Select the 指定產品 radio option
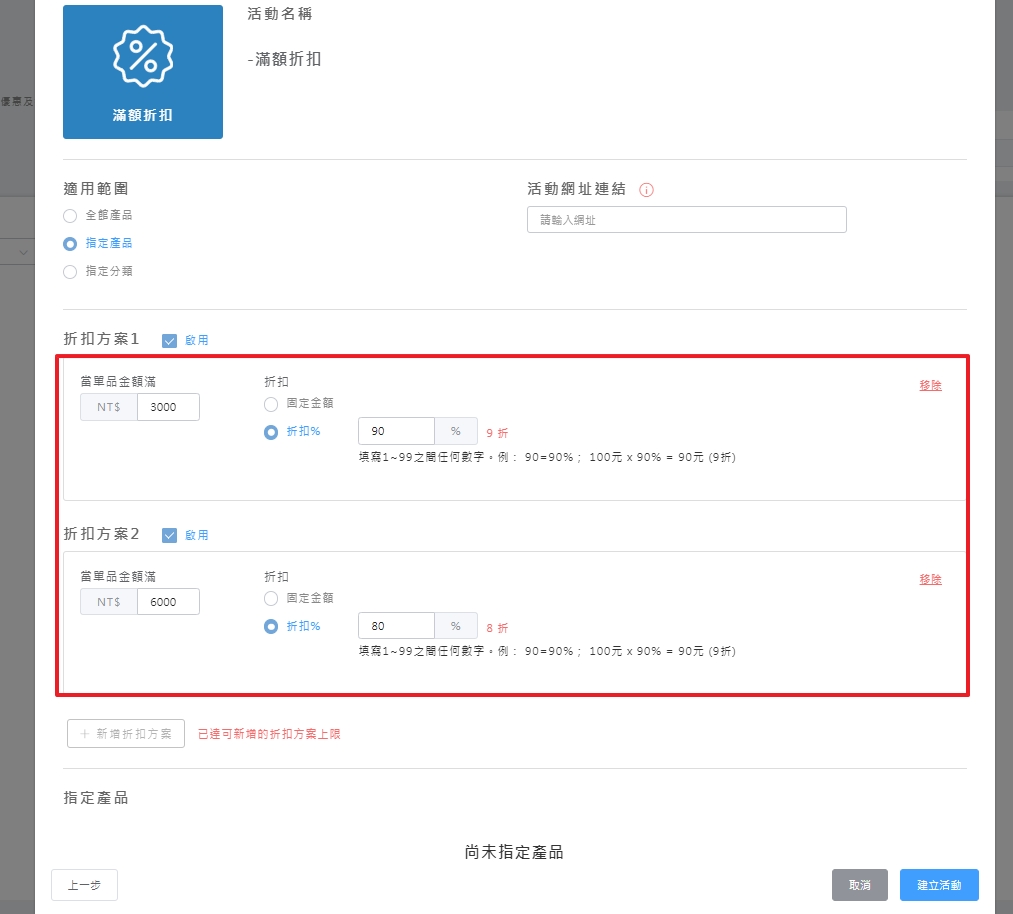 [70, 243]
